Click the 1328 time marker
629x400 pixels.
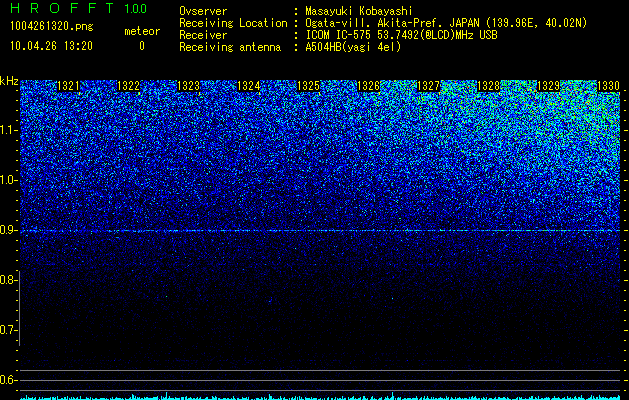pyautogui.click(x=489, y=86)
